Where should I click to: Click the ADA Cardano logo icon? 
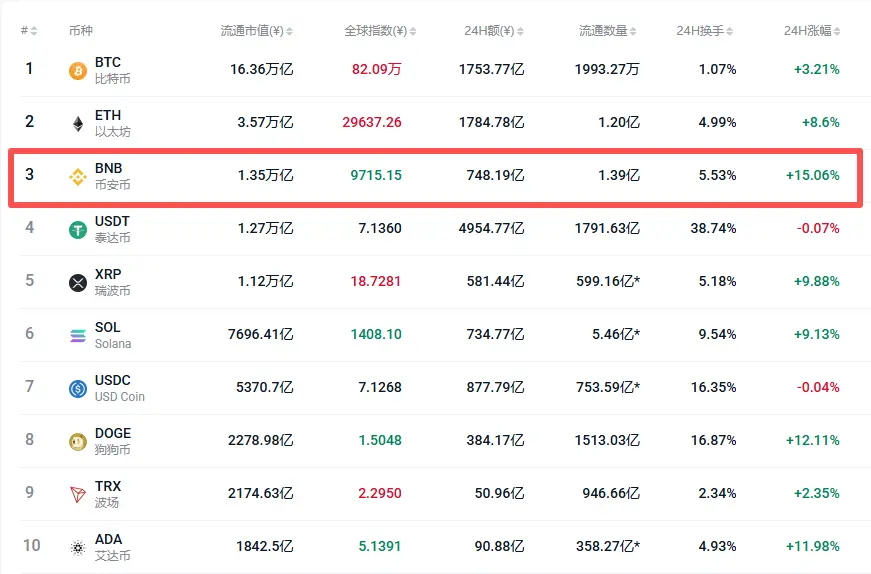coord(78,548)
